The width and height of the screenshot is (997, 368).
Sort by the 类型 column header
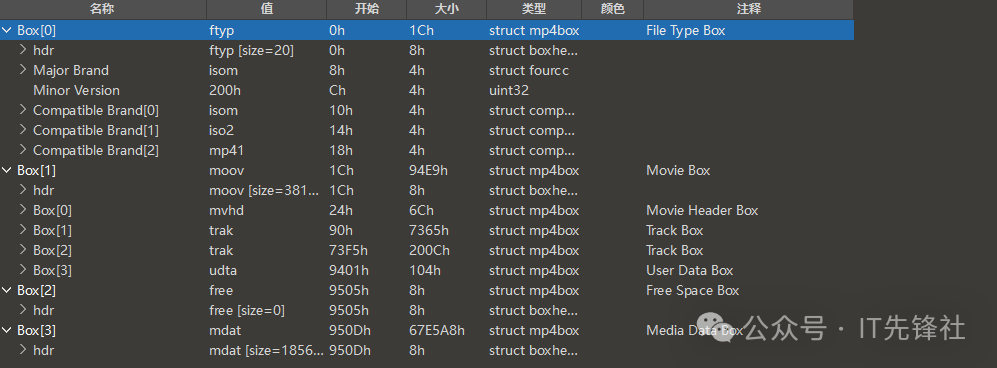click(x=533, y=9)
